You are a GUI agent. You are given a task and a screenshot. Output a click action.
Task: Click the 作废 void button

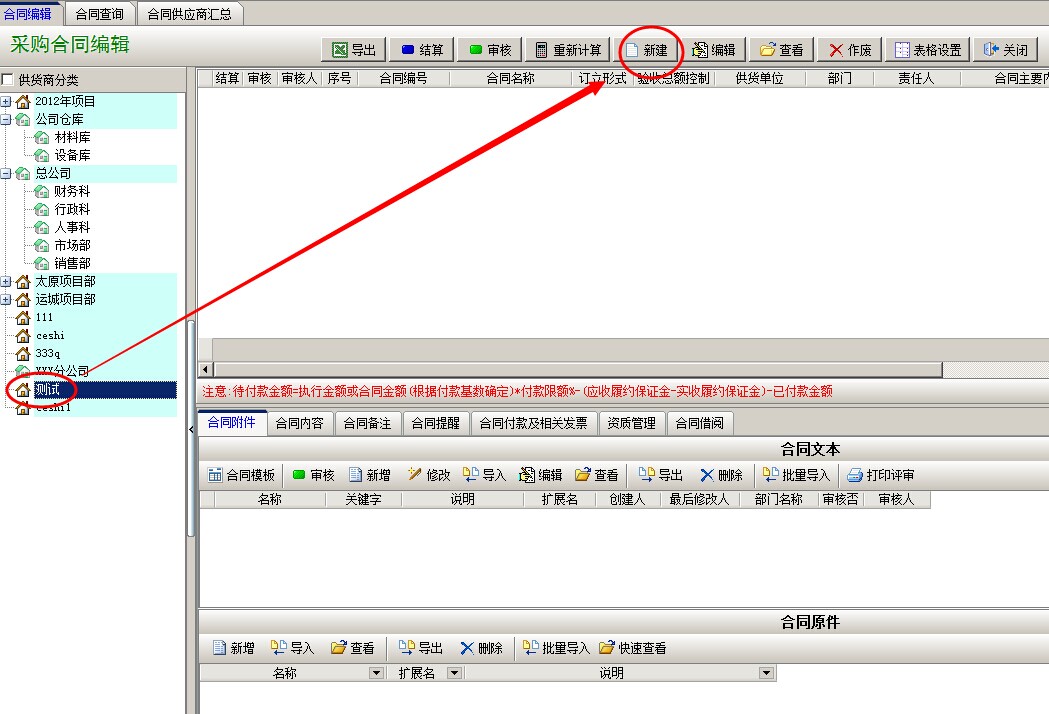849,50
